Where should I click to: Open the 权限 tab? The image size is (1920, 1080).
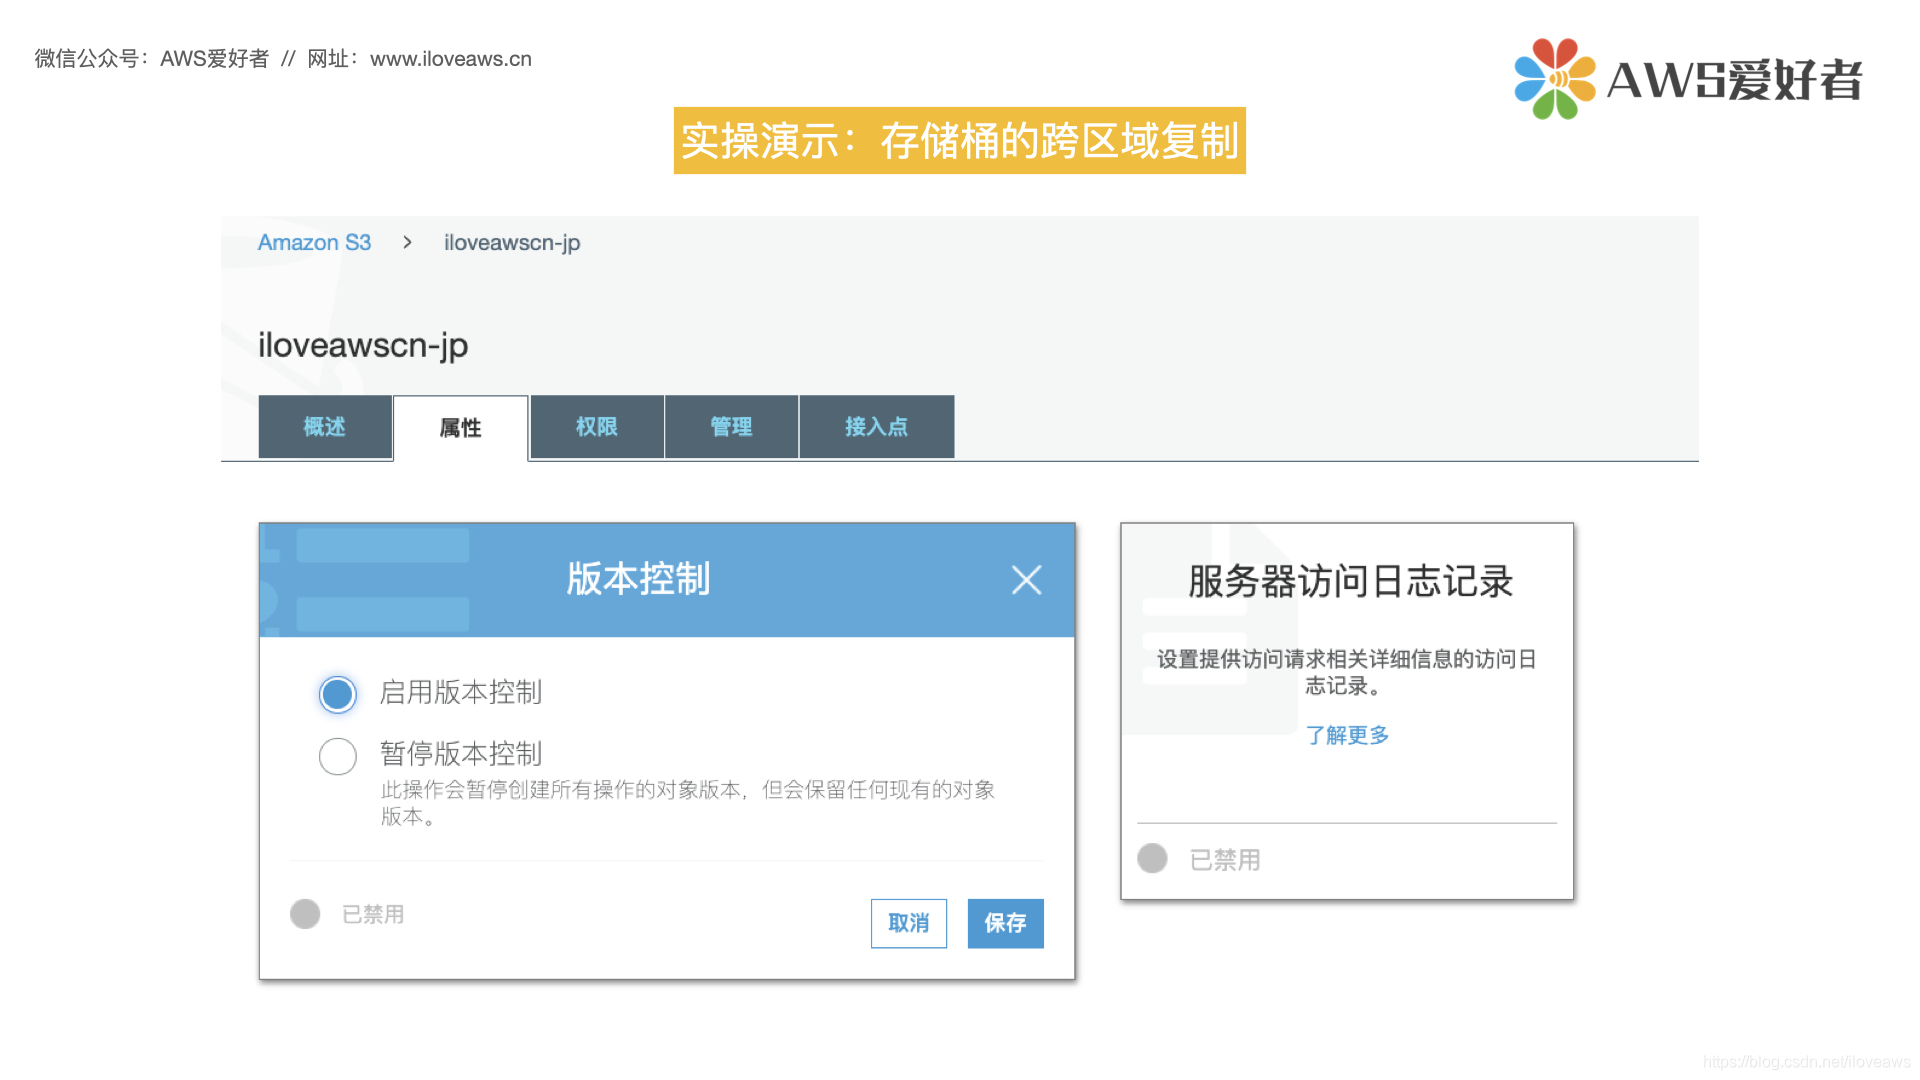[x=596, y=427]
